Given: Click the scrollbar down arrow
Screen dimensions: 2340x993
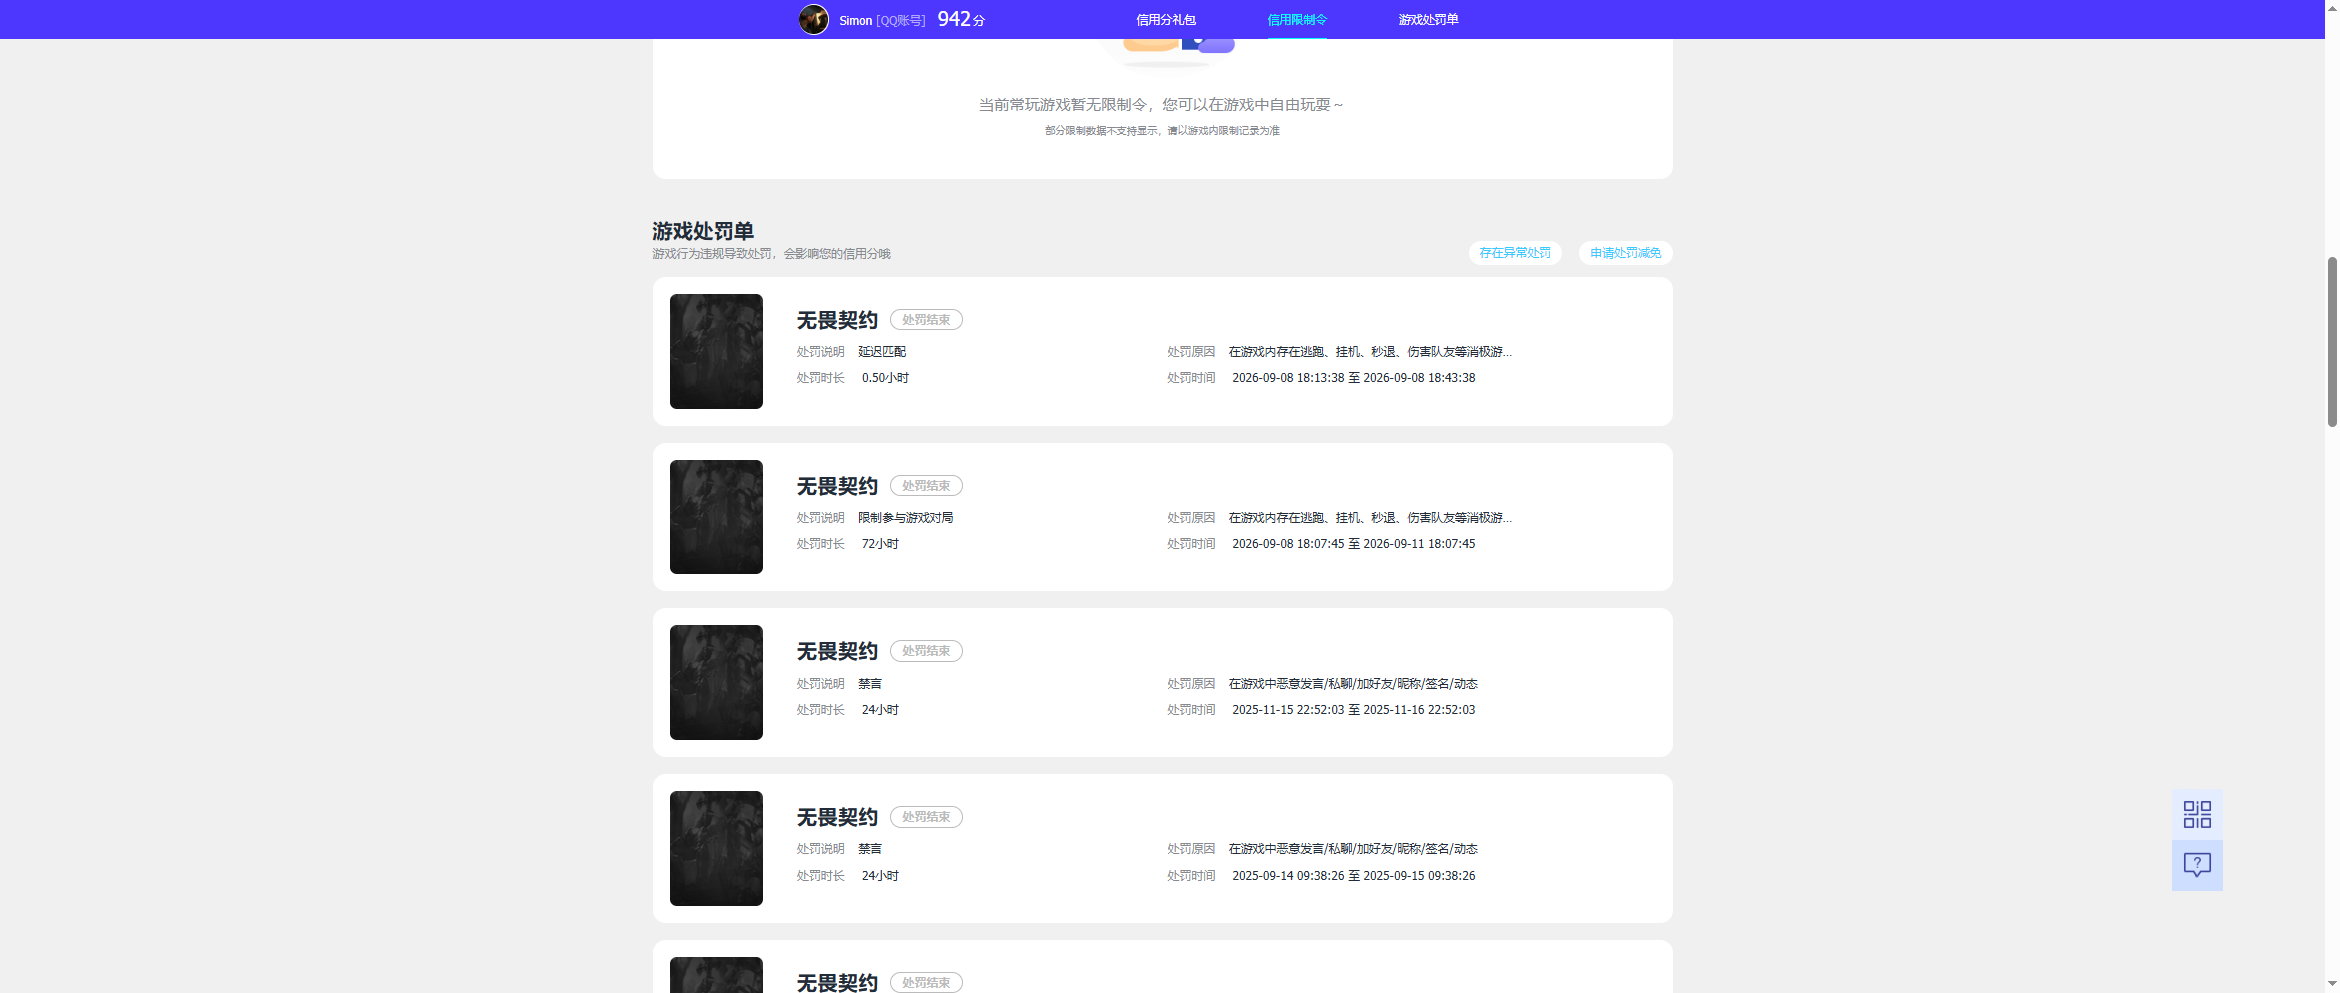Looking at the screenshot, I should click(2332, 984).
